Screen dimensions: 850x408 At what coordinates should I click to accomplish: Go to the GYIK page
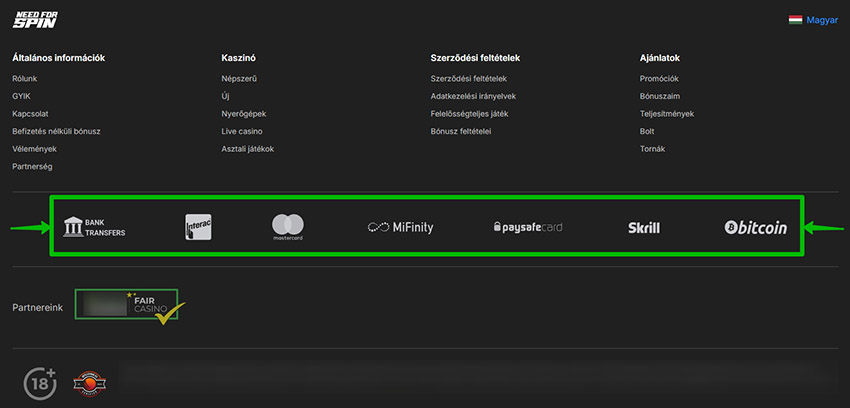(x=22, y=95)
